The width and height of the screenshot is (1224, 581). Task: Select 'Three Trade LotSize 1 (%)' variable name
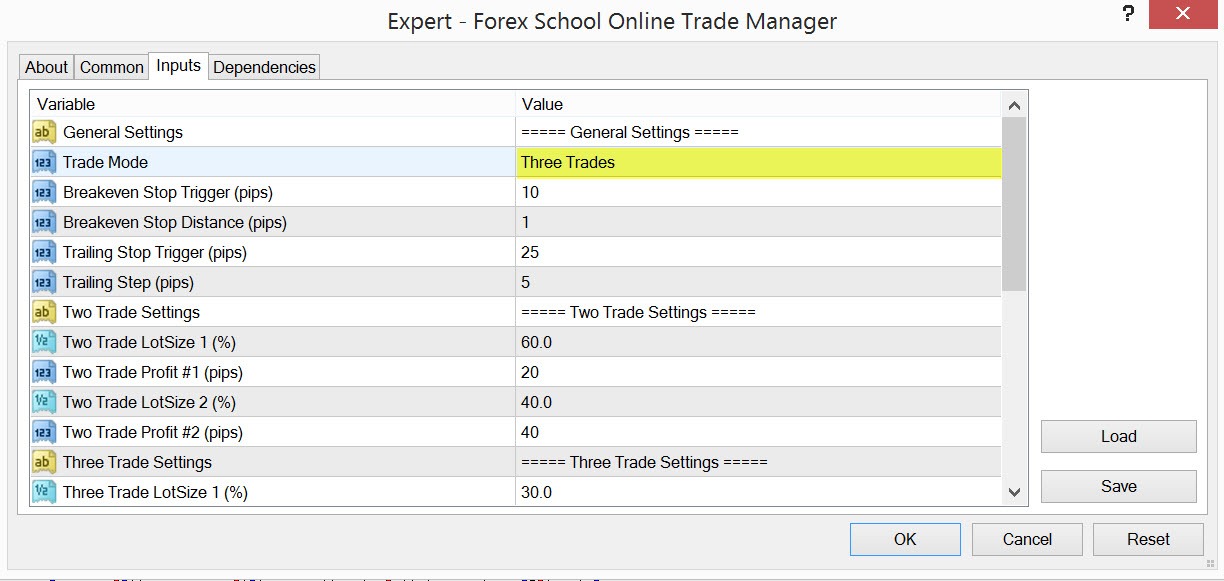(x=155, y=492)
